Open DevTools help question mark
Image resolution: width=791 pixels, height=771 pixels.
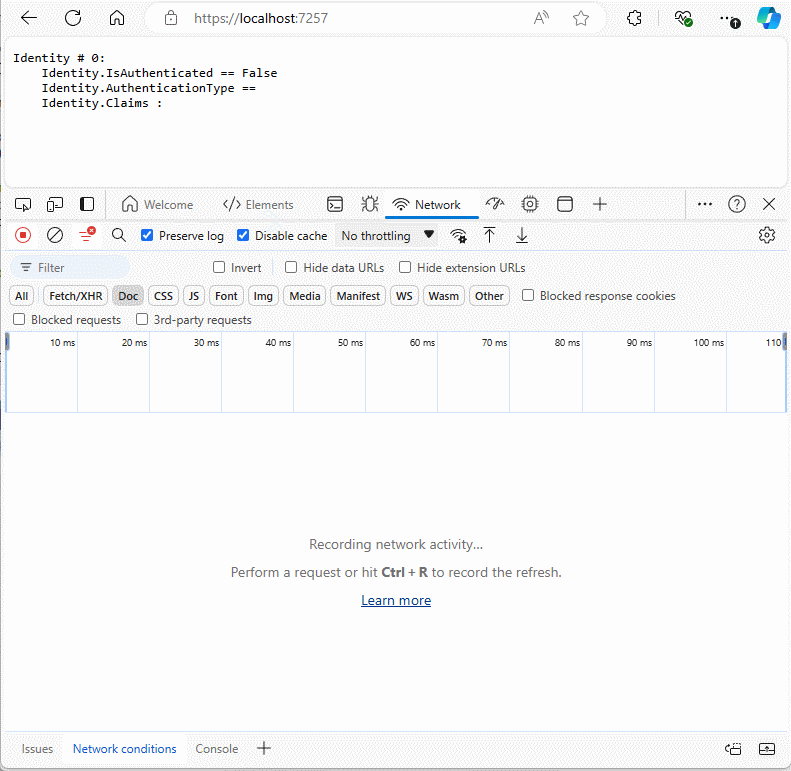click(x=737, y=204)
